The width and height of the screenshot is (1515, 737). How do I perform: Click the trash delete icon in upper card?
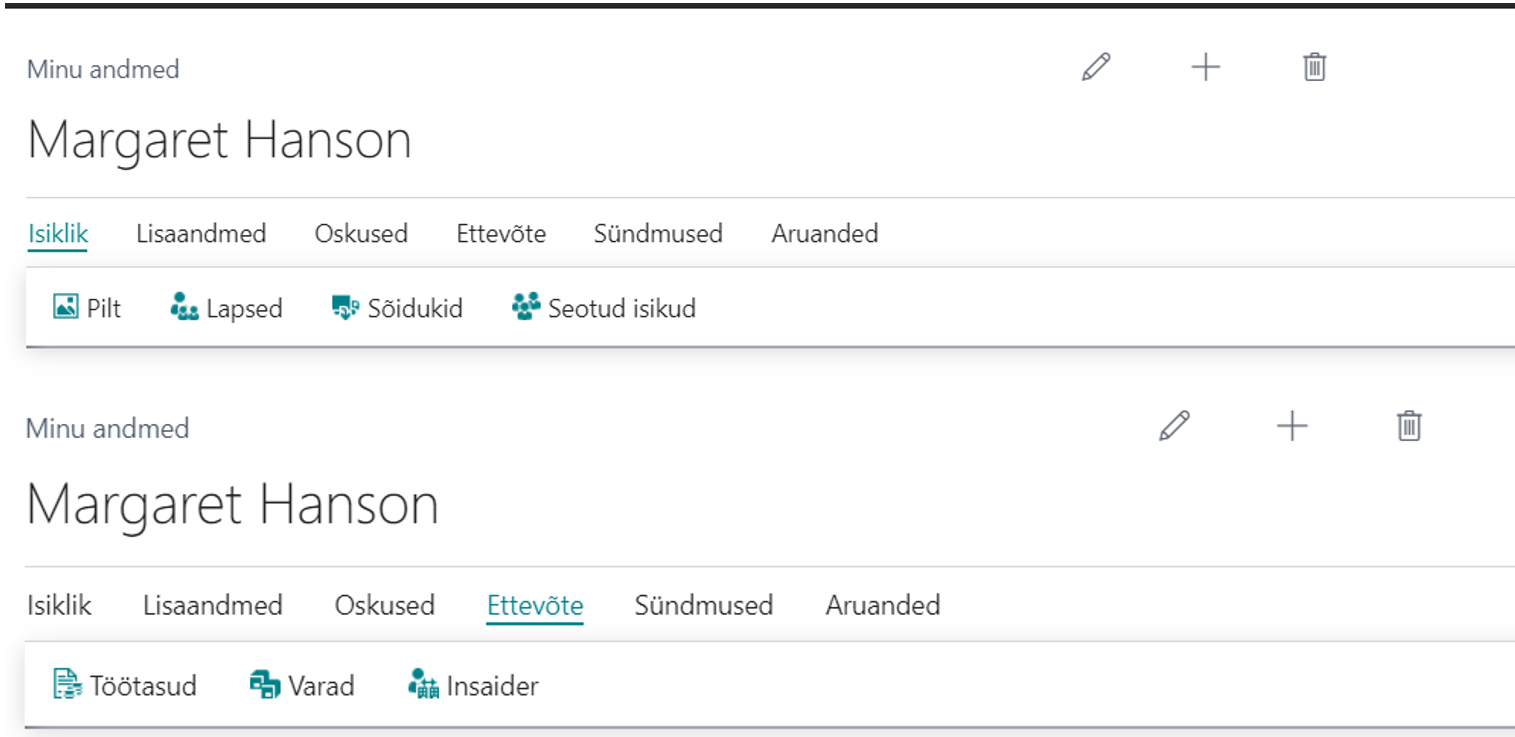[1314, 67]
